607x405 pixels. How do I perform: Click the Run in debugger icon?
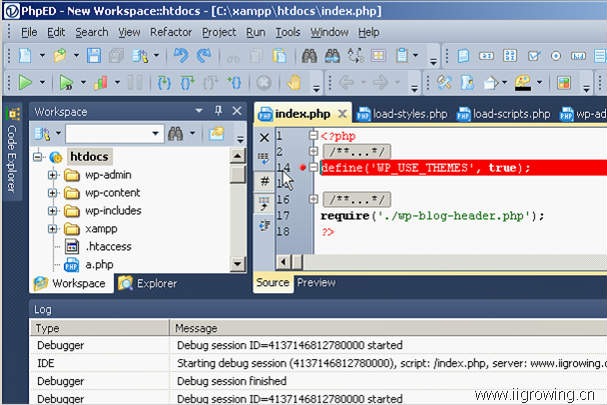click(66, 82)
